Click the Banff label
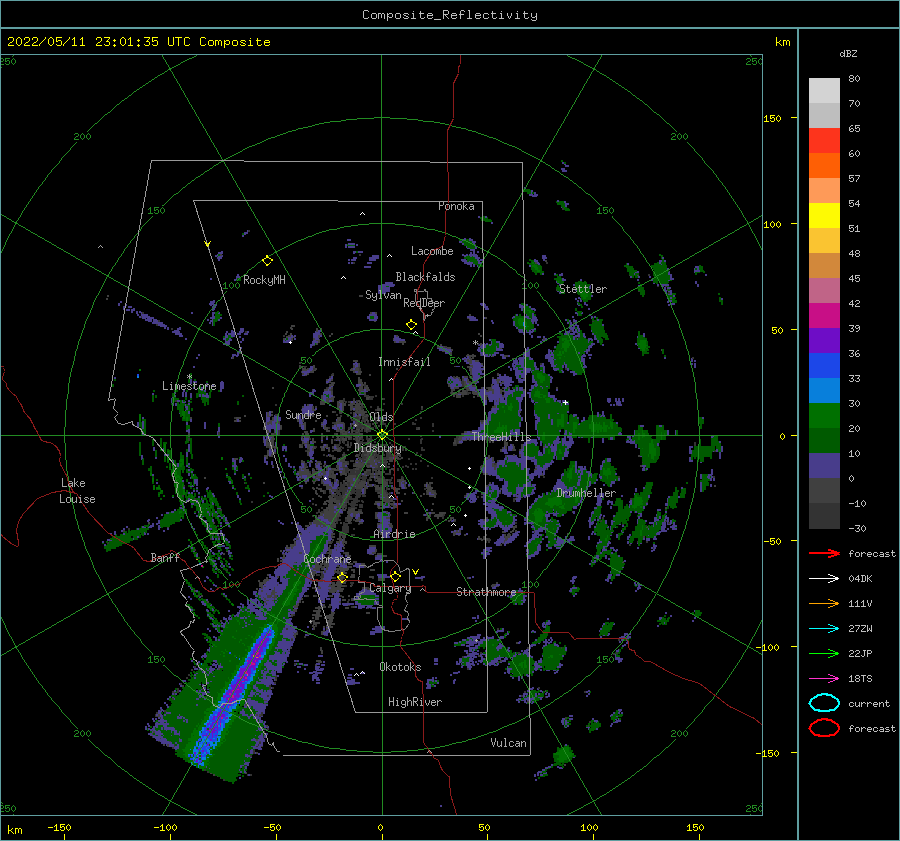900x841 pixels. click(x=165, y=558)
